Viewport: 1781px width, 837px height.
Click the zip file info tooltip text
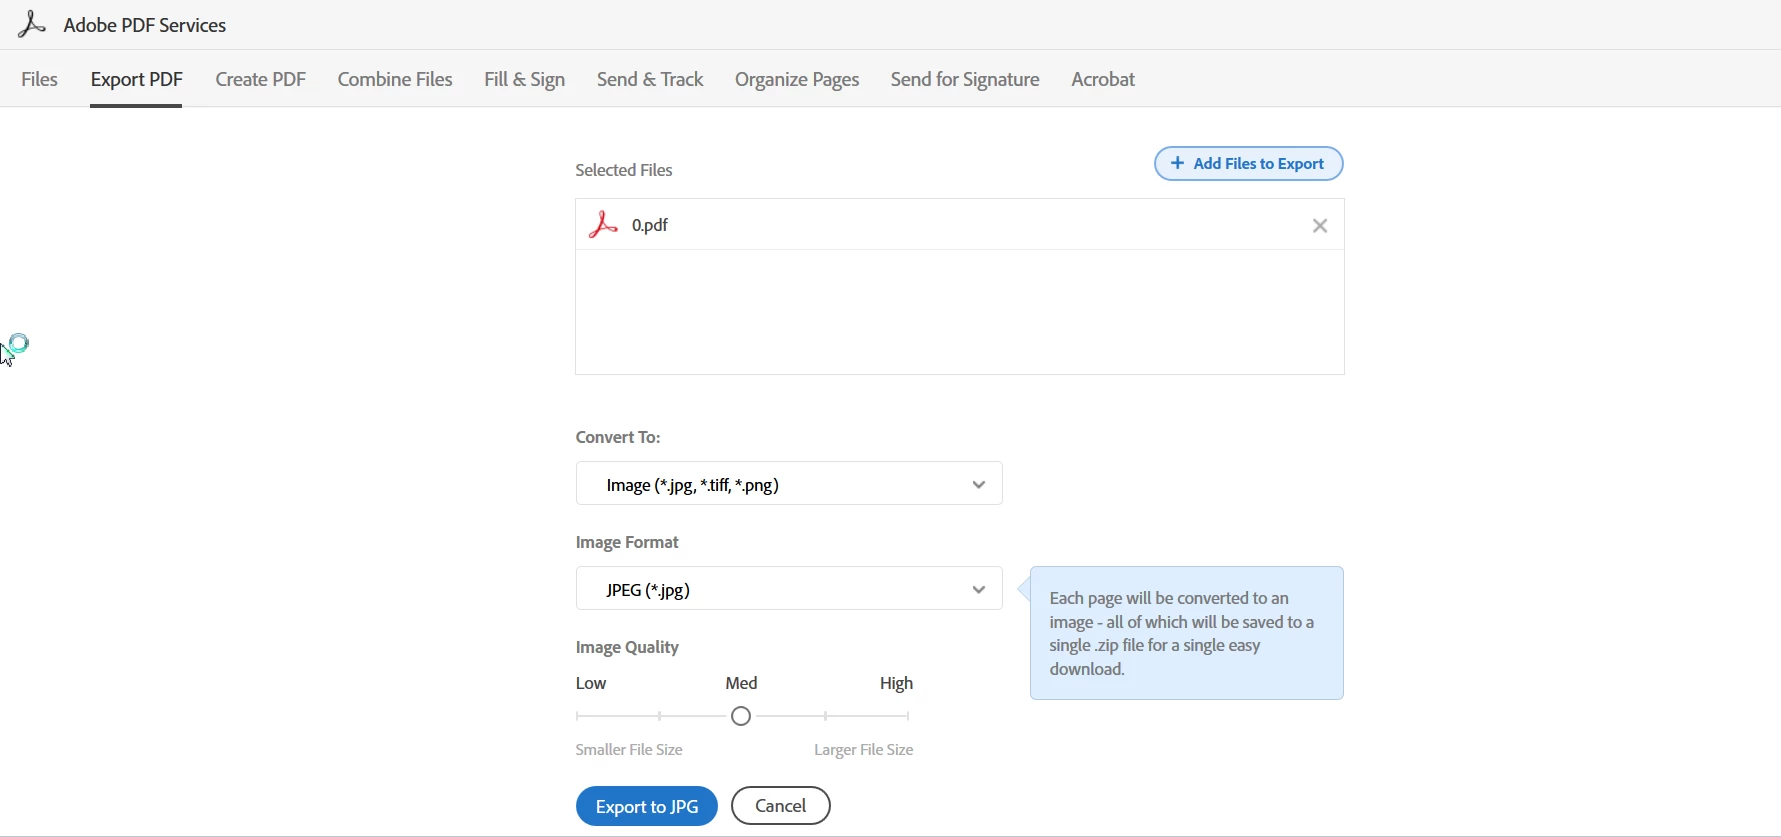pos(1184,634)
